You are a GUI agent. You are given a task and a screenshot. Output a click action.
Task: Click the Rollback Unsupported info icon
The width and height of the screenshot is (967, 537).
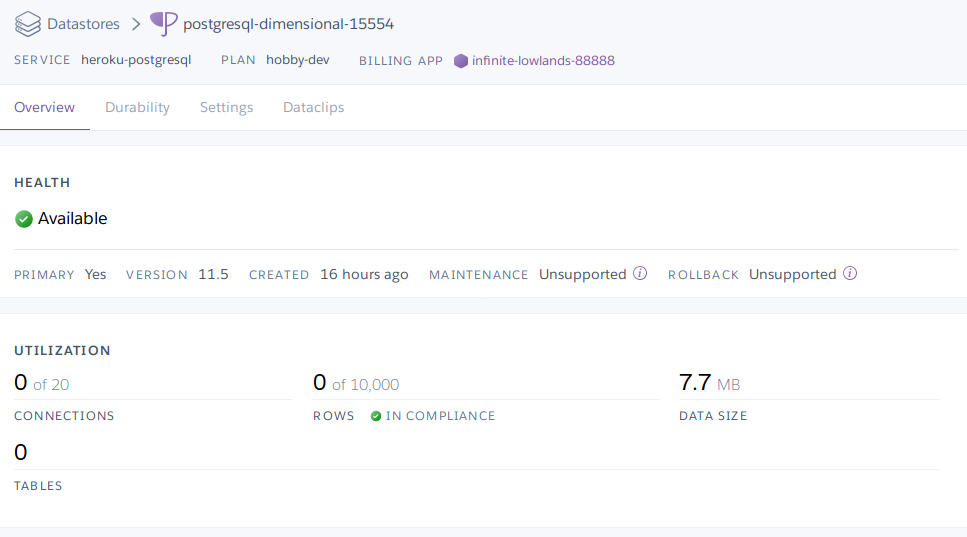click(x=850, y=273)
